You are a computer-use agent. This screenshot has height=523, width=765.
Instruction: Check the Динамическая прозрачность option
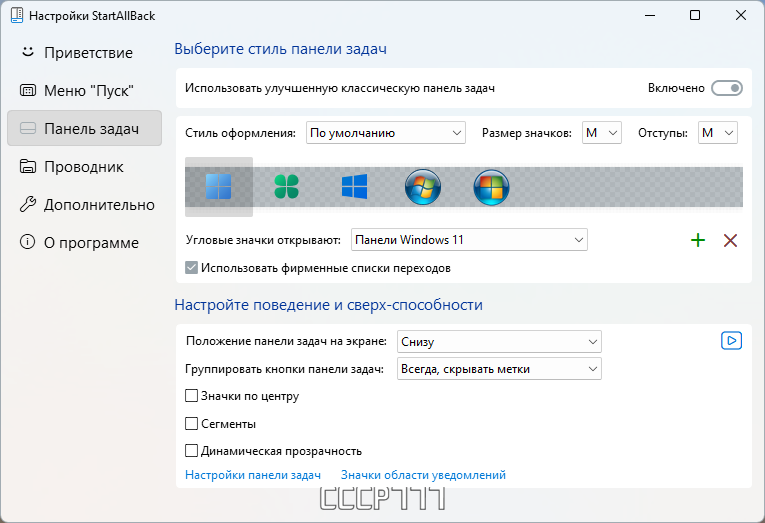click(191, 450)
